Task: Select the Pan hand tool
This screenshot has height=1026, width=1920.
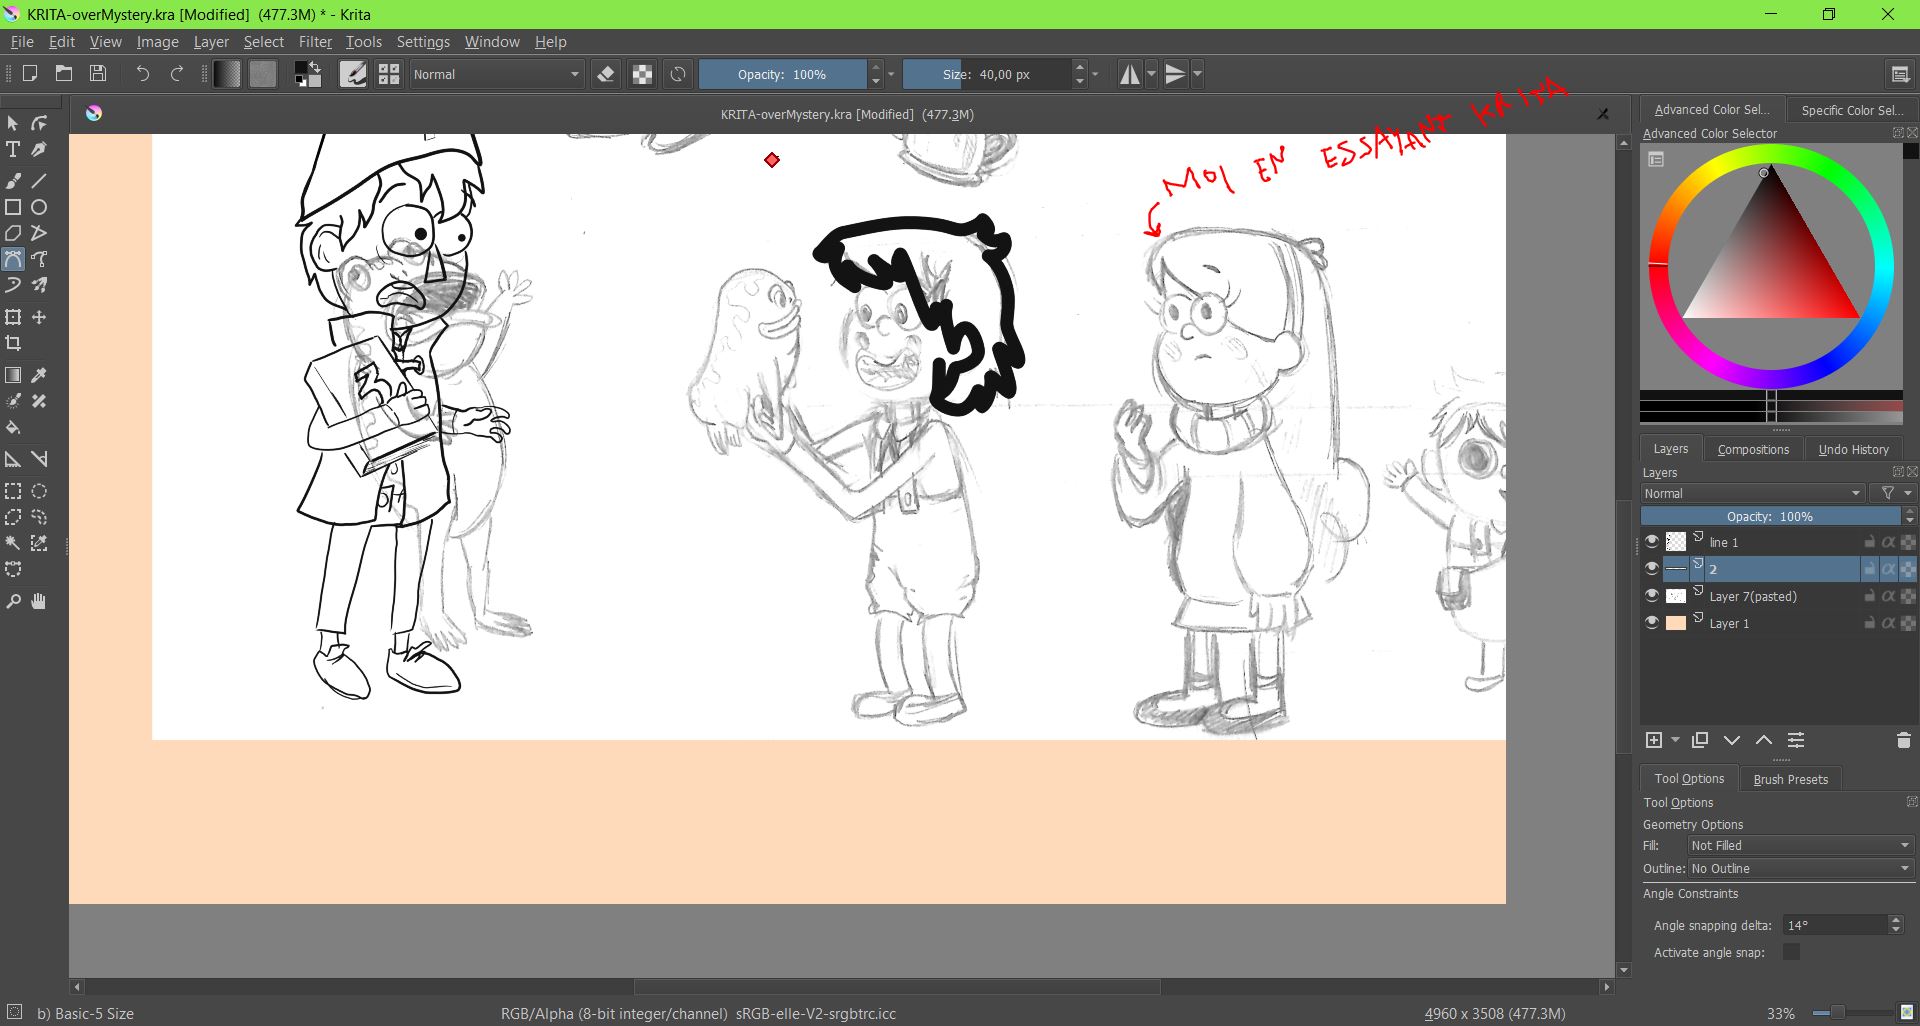Action: coord(39,601)
